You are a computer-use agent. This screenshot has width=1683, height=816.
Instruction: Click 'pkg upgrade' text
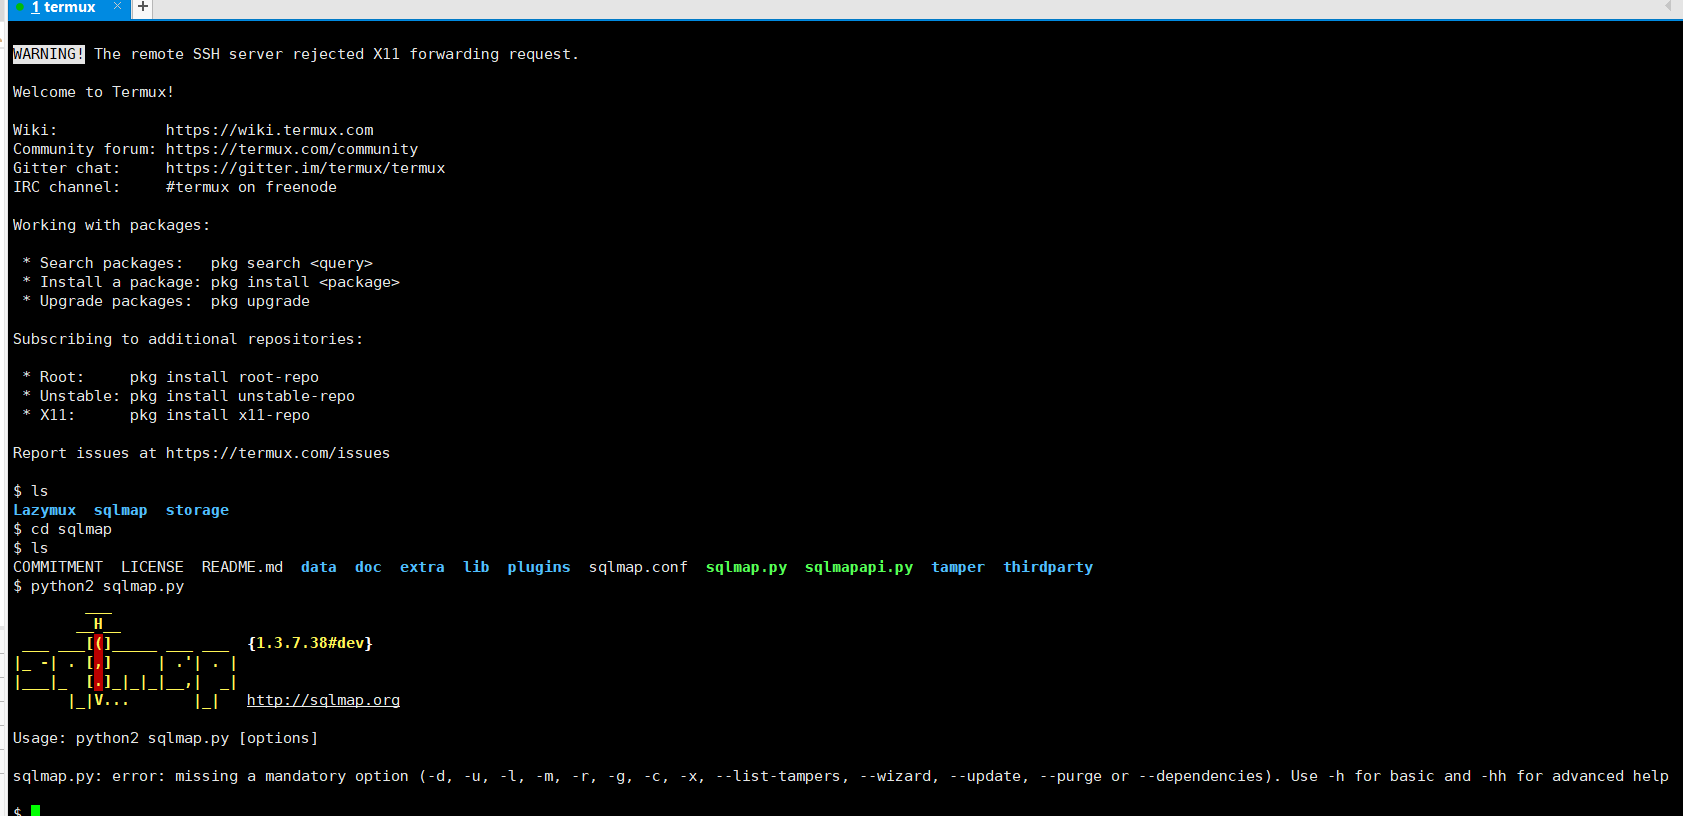click(x=260, y=301)
